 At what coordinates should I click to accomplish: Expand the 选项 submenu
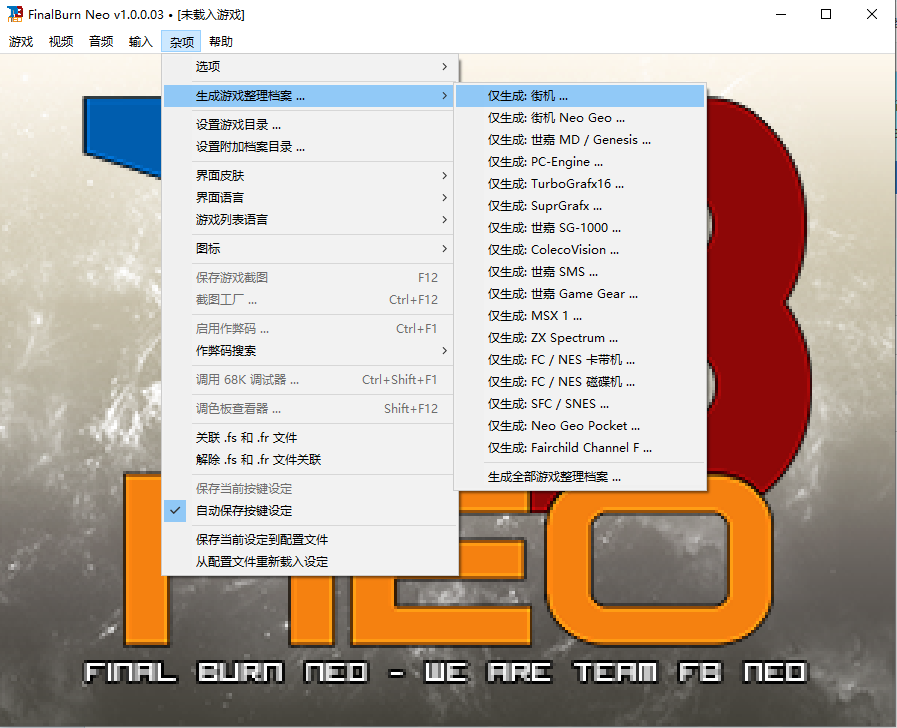tap(311, 66)
